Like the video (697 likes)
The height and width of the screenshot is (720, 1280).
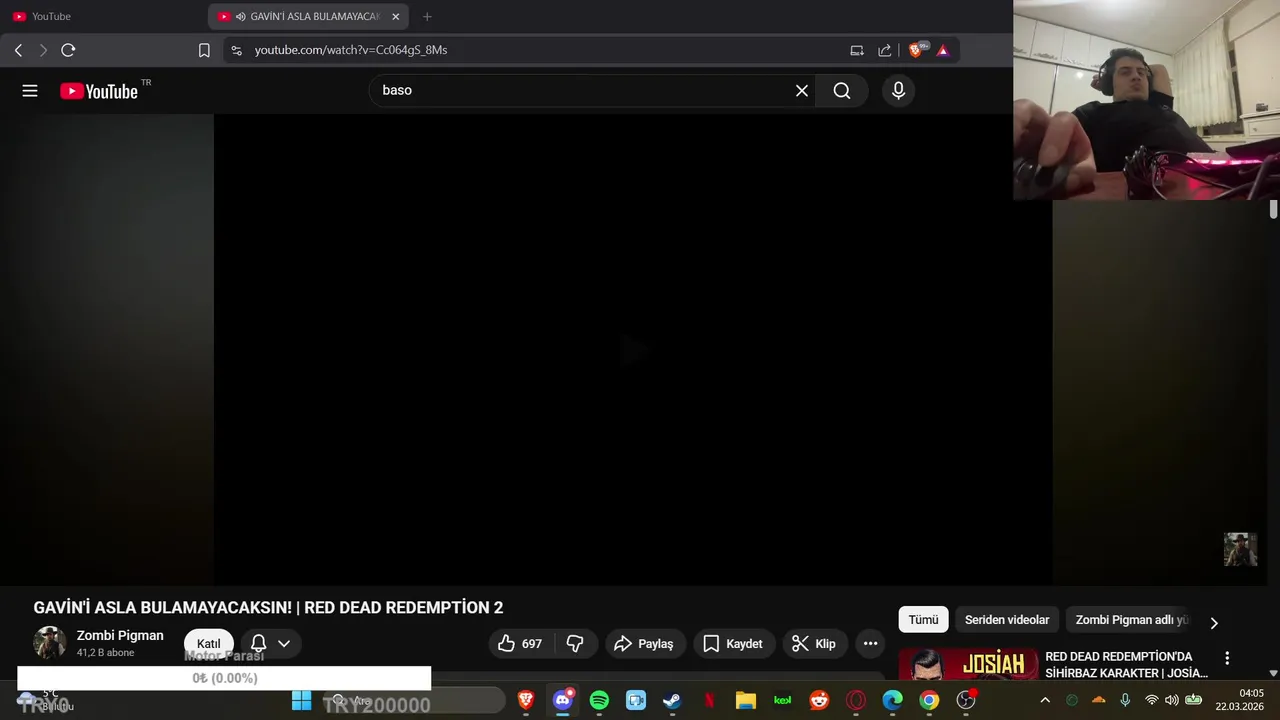(519, 644)
